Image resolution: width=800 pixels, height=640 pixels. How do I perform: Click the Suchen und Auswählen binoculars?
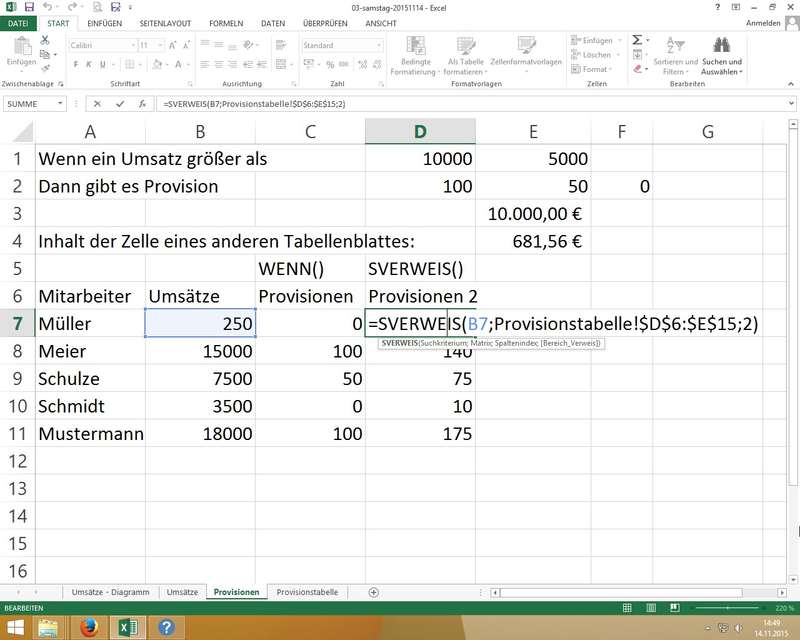click(x=720, y=44)
